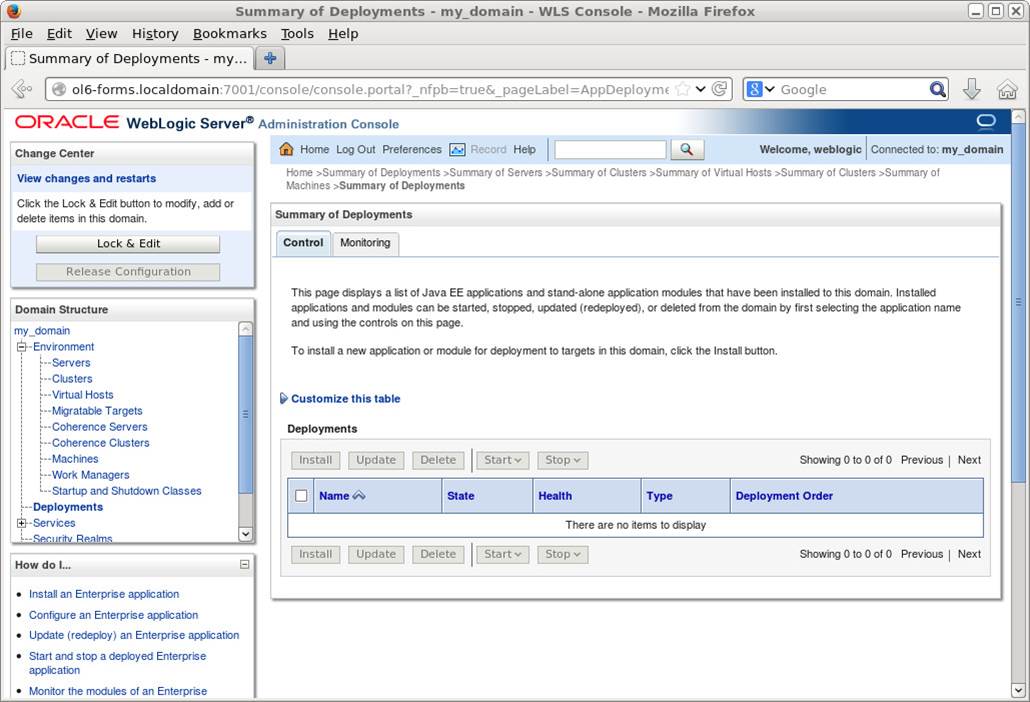Collapse the How do I panel
The height and width of the screenshot is (702, 1030).
tap(245, 565)
